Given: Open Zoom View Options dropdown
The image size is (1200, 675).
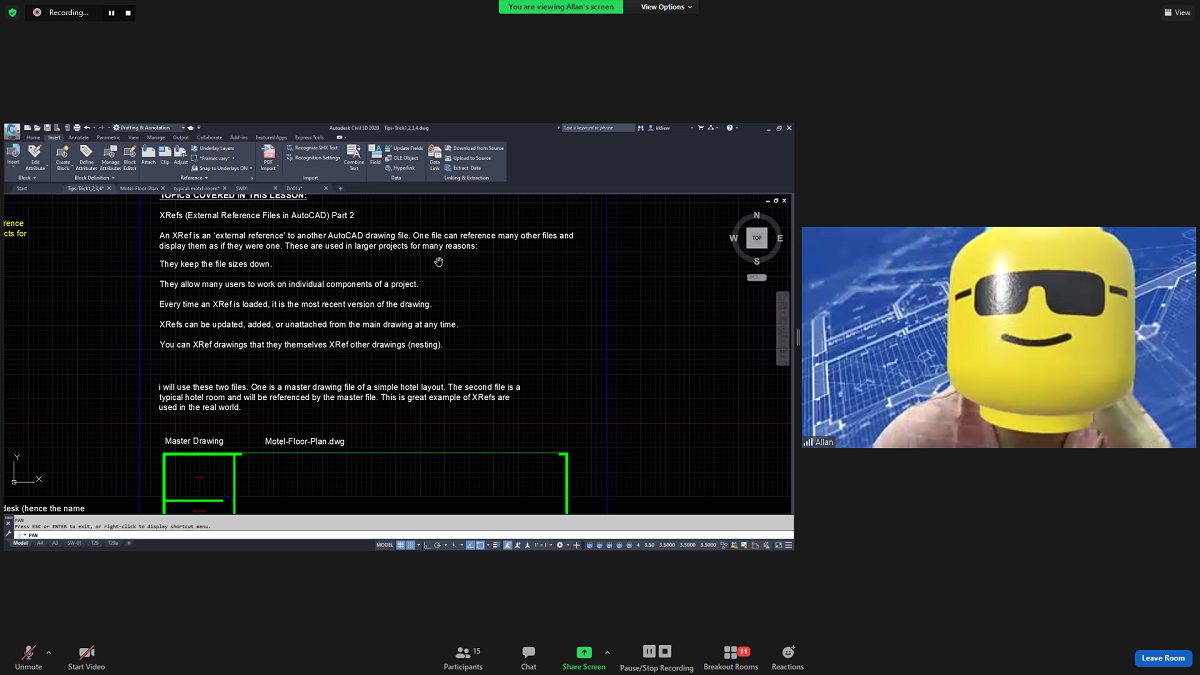Looking at the screenshot, I should [x=667, y=7].
